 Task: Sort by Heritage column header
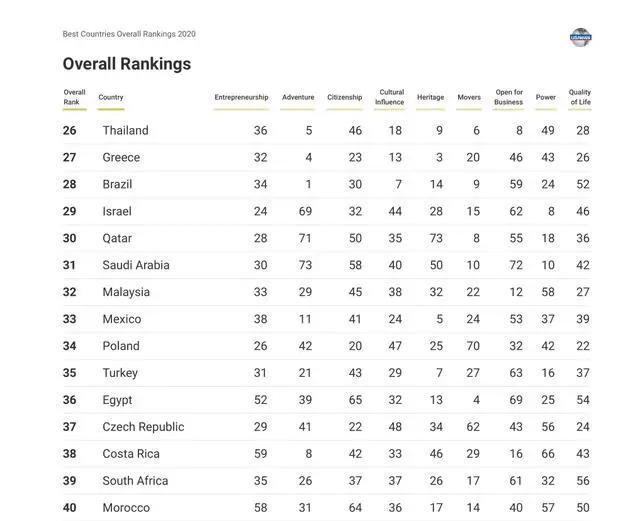[x=430, y=97]
